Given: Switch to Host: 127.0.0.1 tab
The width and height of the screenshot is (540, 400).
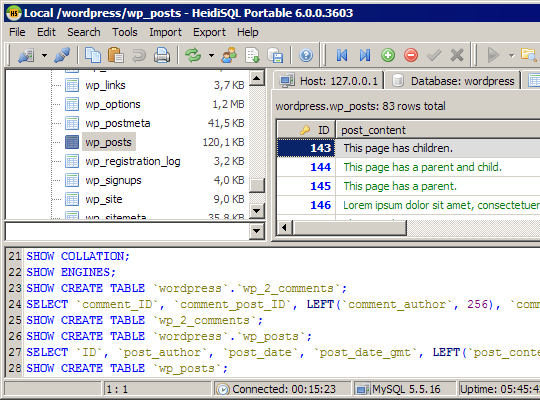Looking at the screenshot, I should 329,81.
